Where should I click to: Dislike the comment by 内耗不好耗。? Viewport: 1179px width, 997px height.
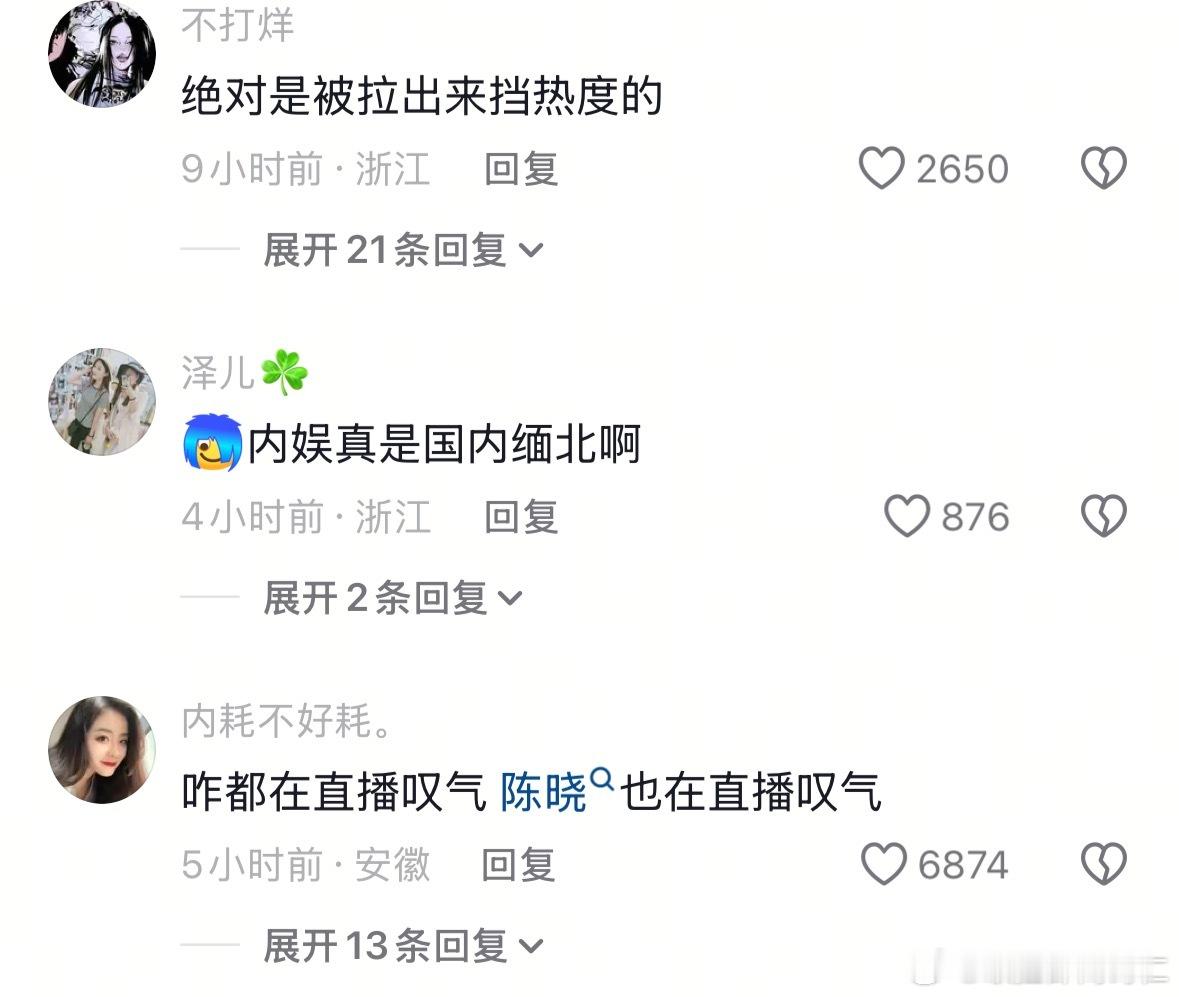[1103, 863]
